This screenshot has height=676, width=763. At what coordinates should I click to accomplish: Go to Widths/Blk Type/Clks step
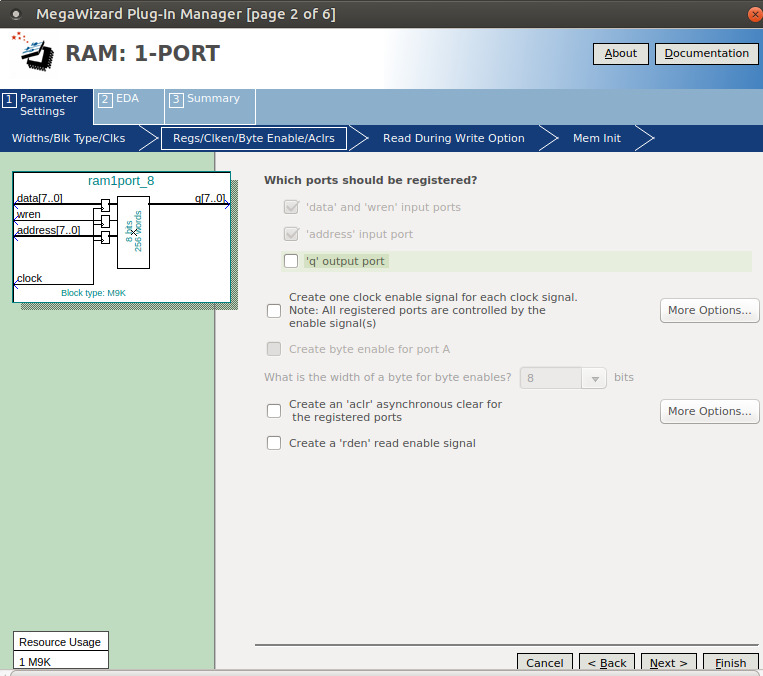tap(69, 138)
